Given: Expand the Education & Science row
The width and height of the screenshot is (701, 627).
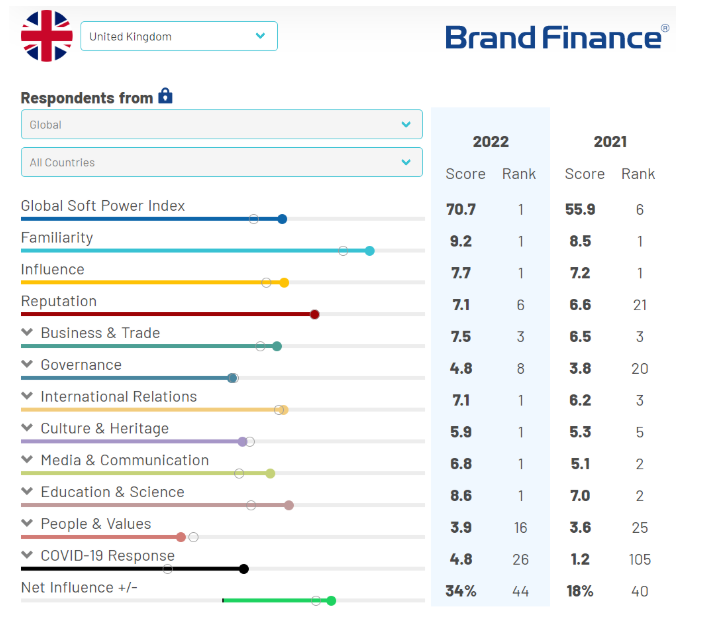Looking at the screenshot, I should tap(27, 493).
